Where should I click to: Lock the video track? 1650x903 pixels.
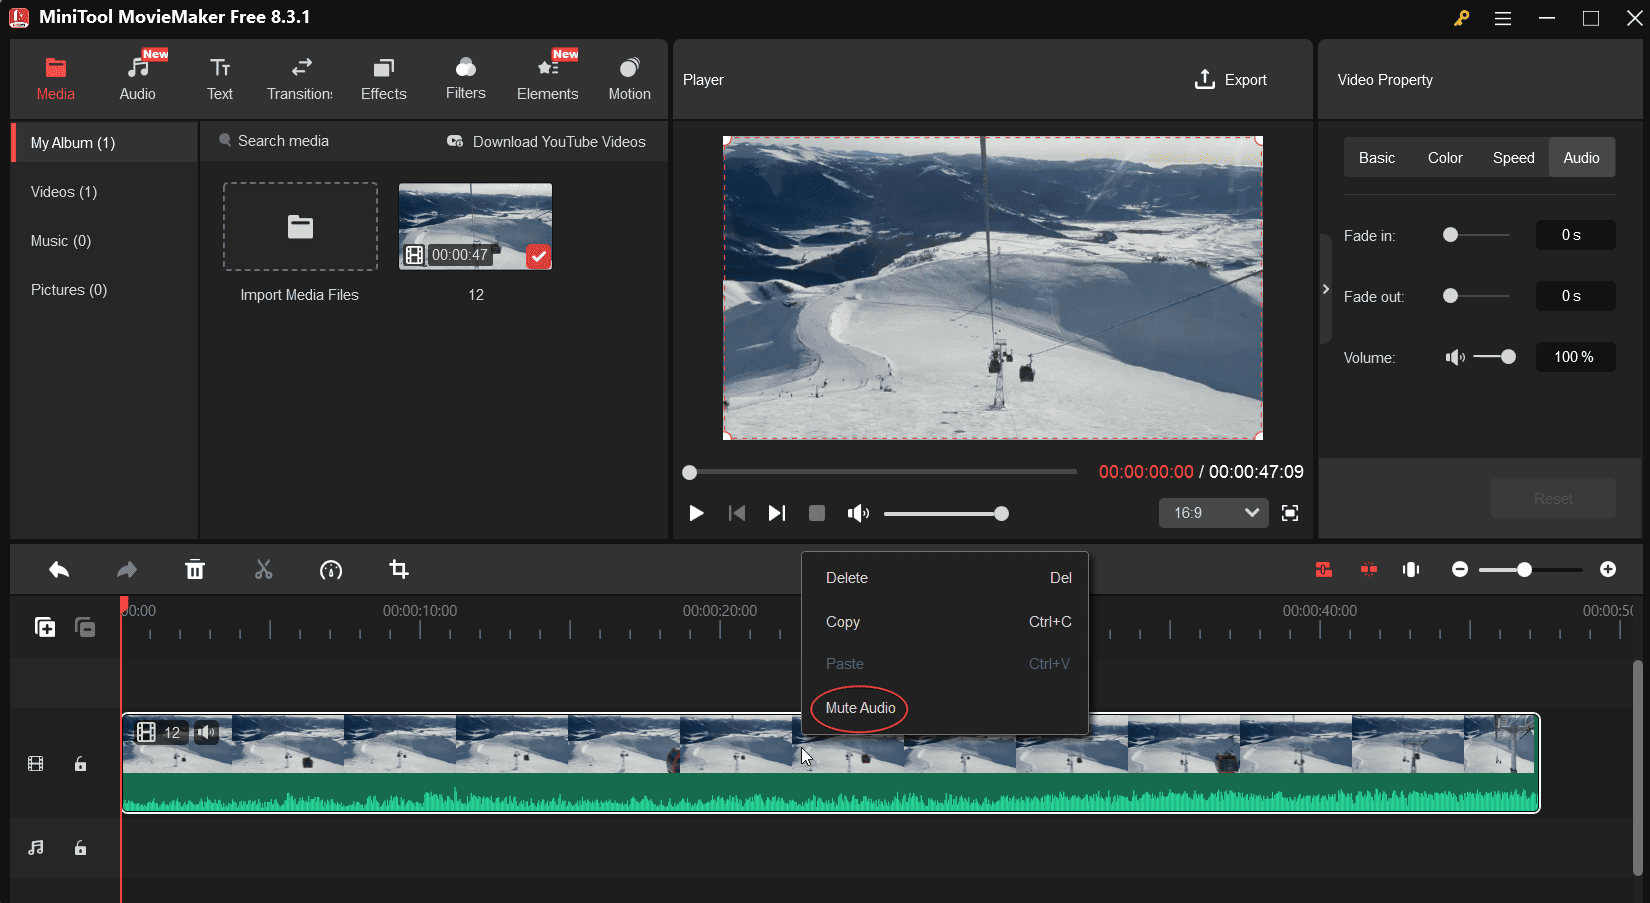[80, 763]
